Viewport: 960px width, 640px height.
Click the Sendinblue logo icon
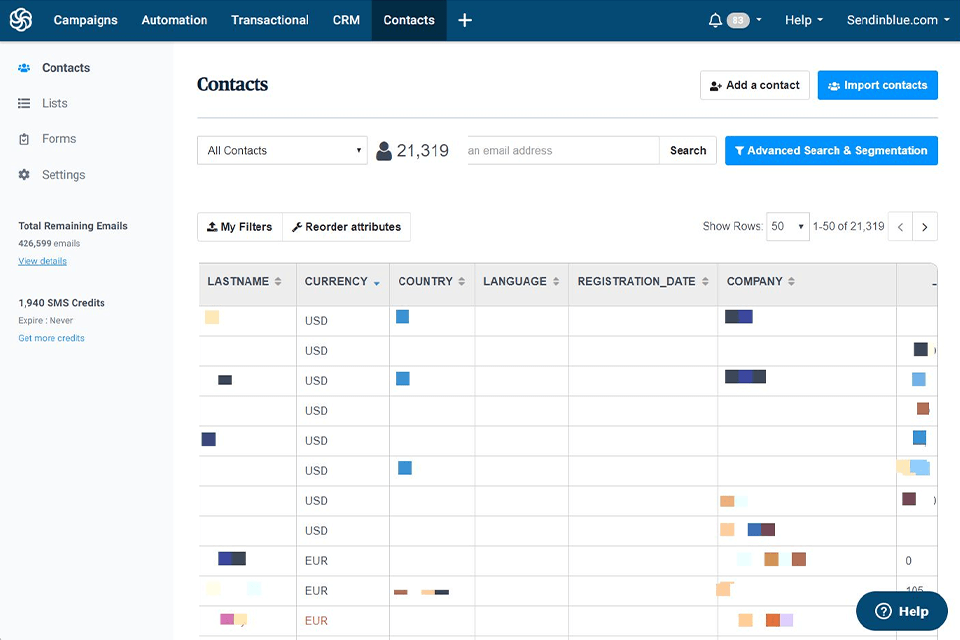[21, 20]
